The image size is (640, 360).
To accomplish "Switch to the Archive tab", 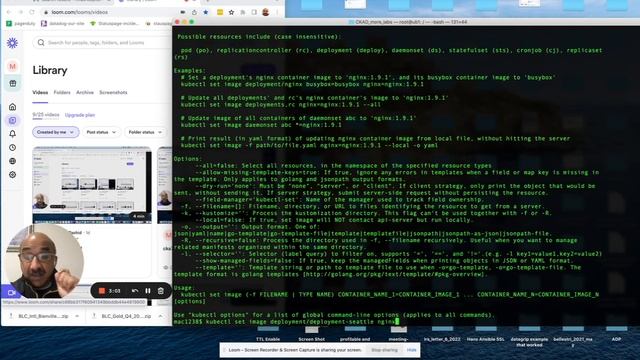I will click(x=85, y=93).
